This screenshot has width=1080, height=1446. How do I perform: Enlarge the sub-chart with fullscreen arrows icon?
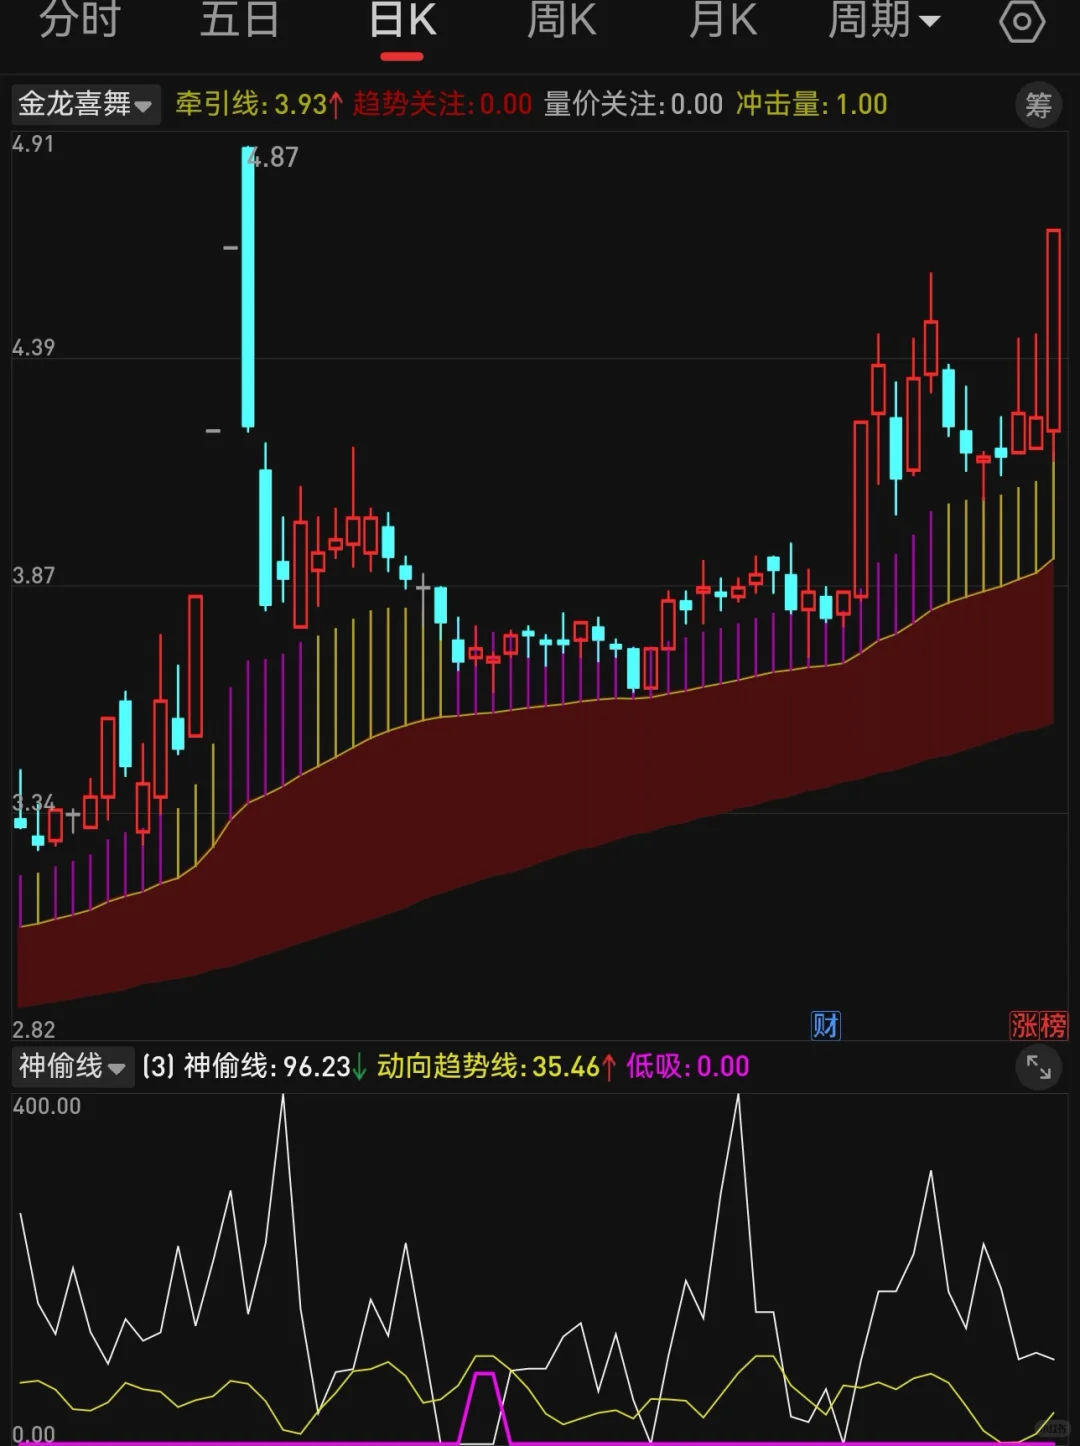[x=1038, y=1067]
